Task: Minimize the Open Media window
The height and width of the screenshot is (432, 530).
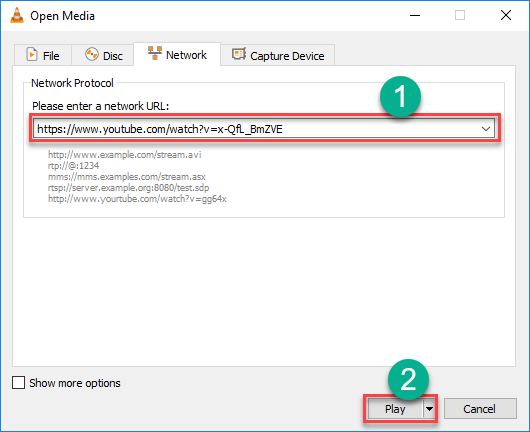Action: tap(415, 16)
